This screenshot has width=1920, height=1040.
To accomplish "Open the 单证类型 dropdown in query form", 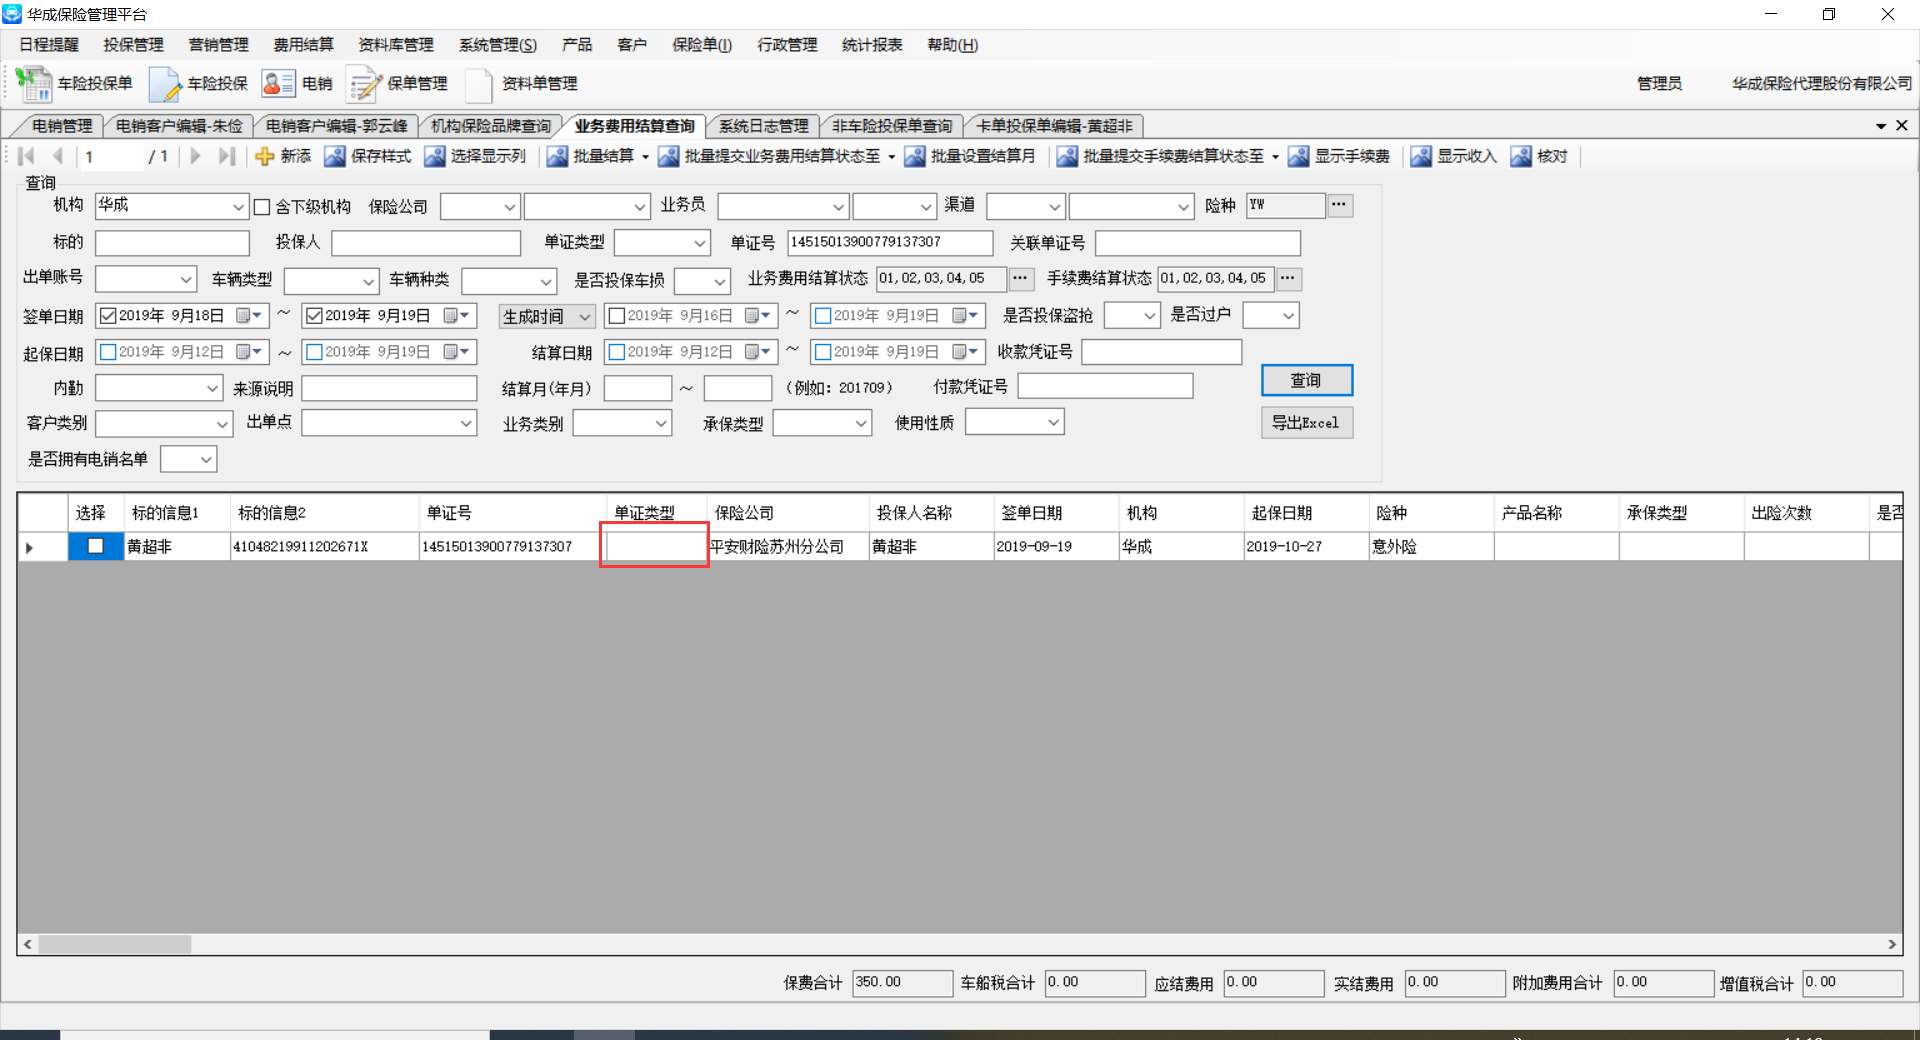I will click(x=699, y=243).
